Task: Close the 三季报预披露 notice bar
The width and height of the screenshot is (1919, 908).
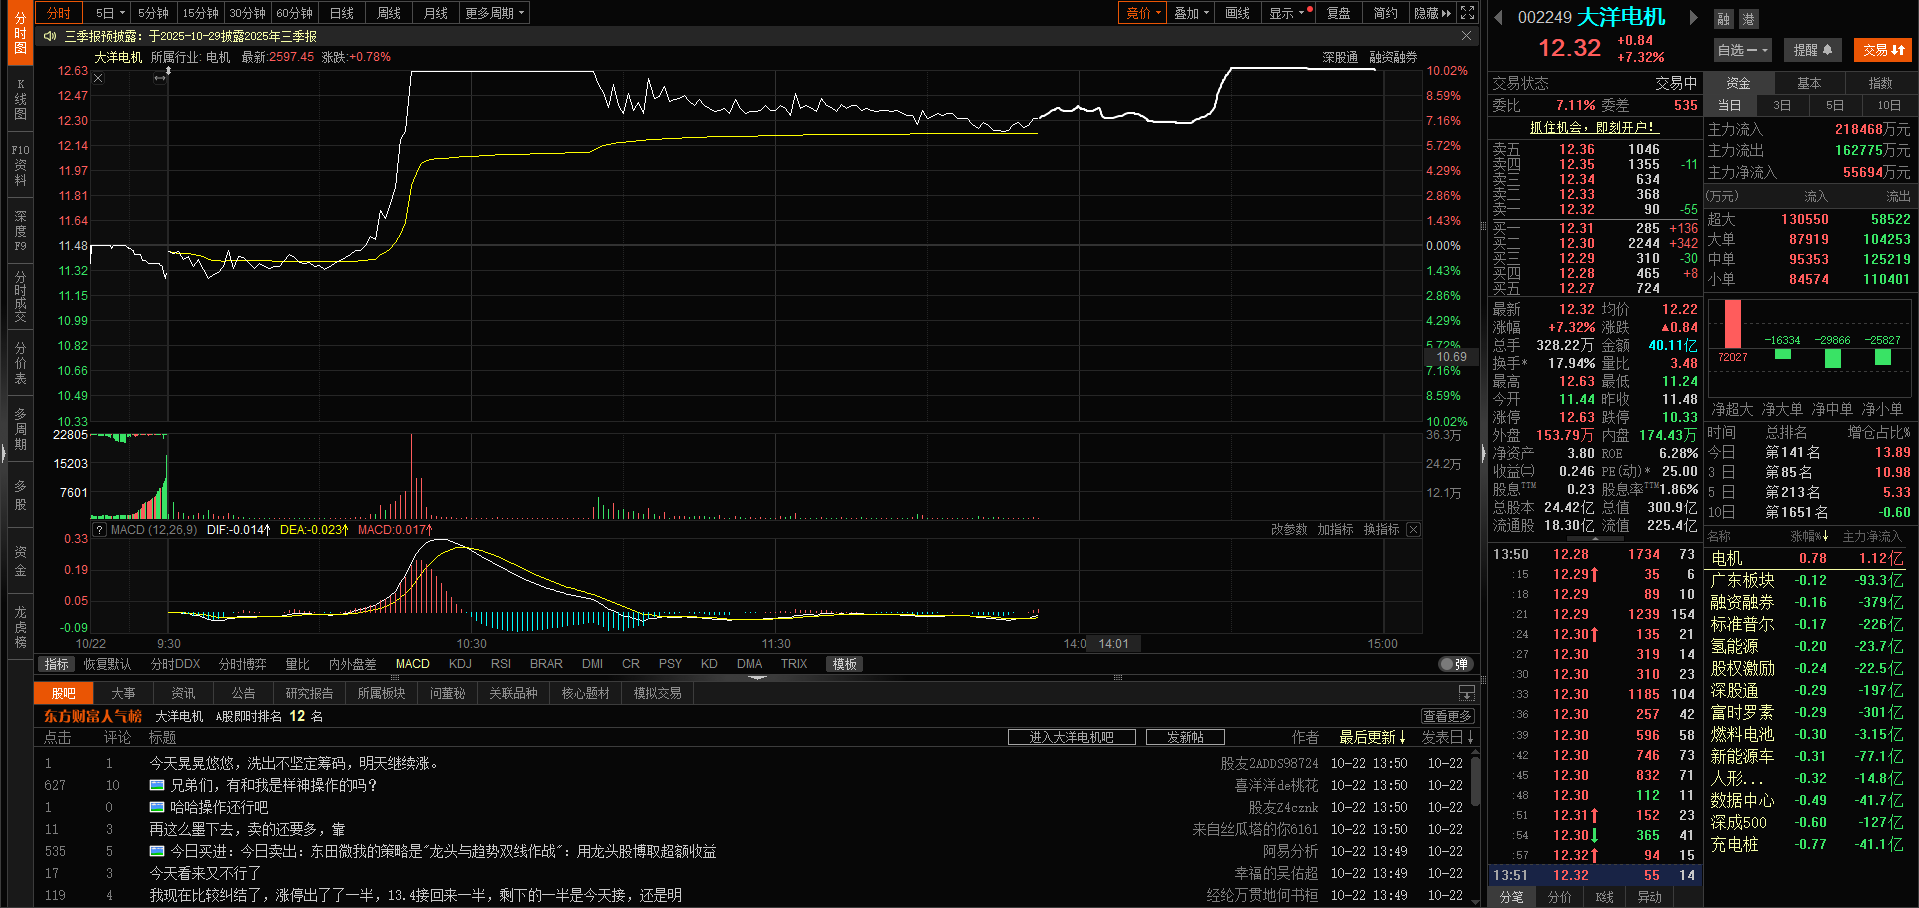Action: coord(1466,36)
